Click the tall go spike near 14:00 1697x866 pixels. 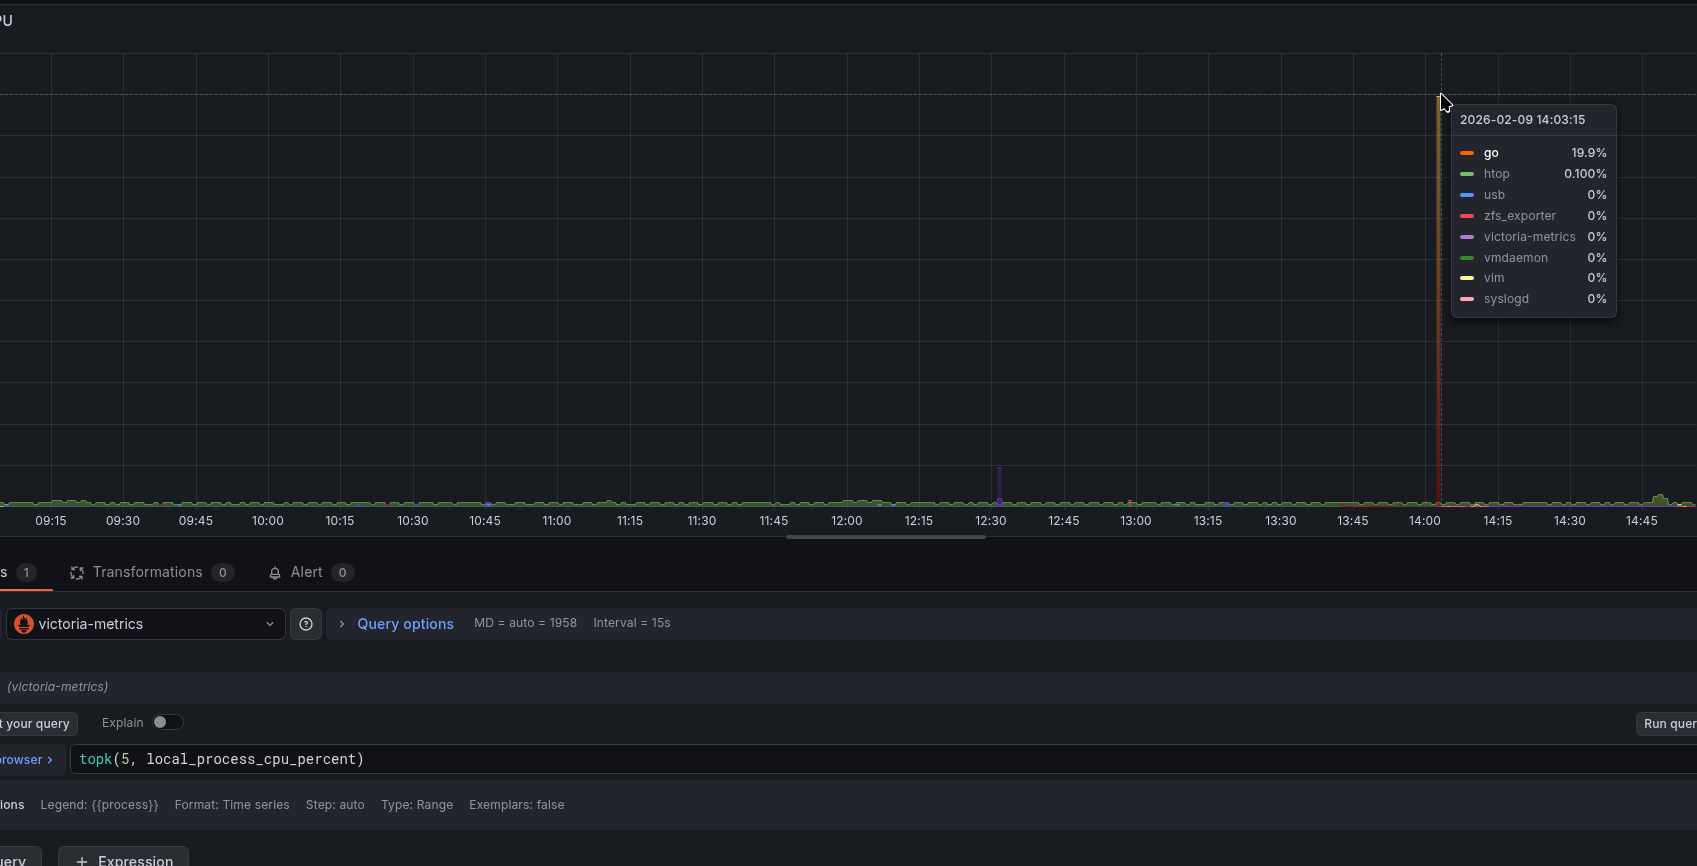coord(1439,300)
